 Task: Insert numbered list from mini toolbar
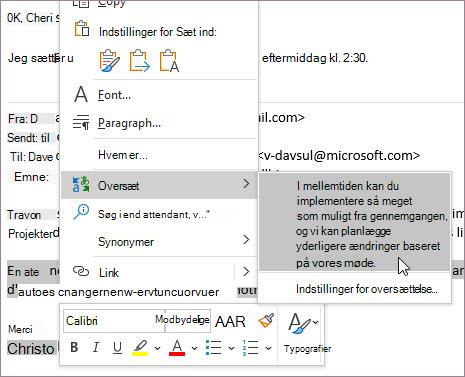point(250,348)
